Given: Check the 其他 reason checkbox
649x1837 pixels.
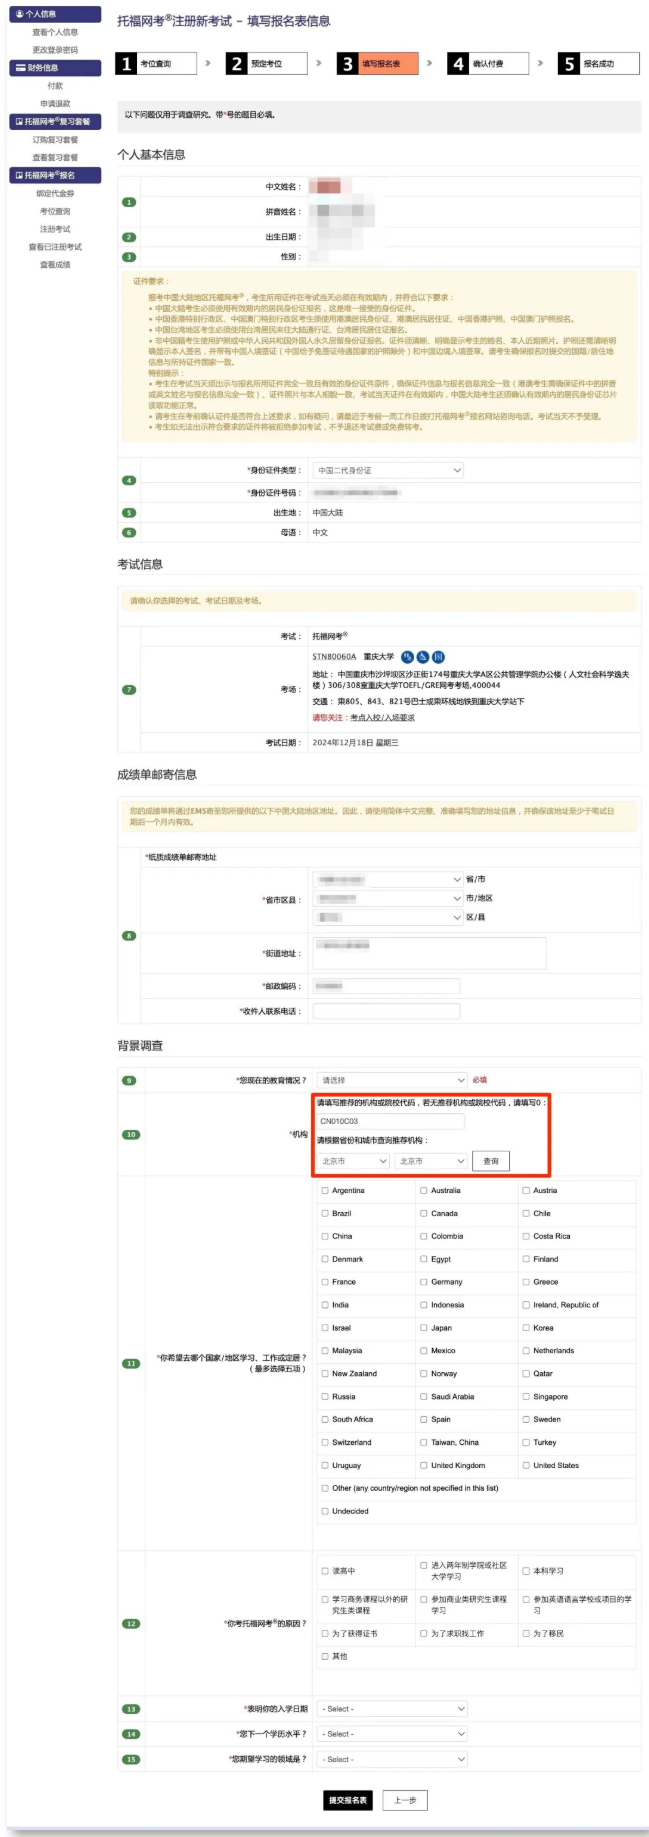Looking at the screenshot, I should 325,1656.
